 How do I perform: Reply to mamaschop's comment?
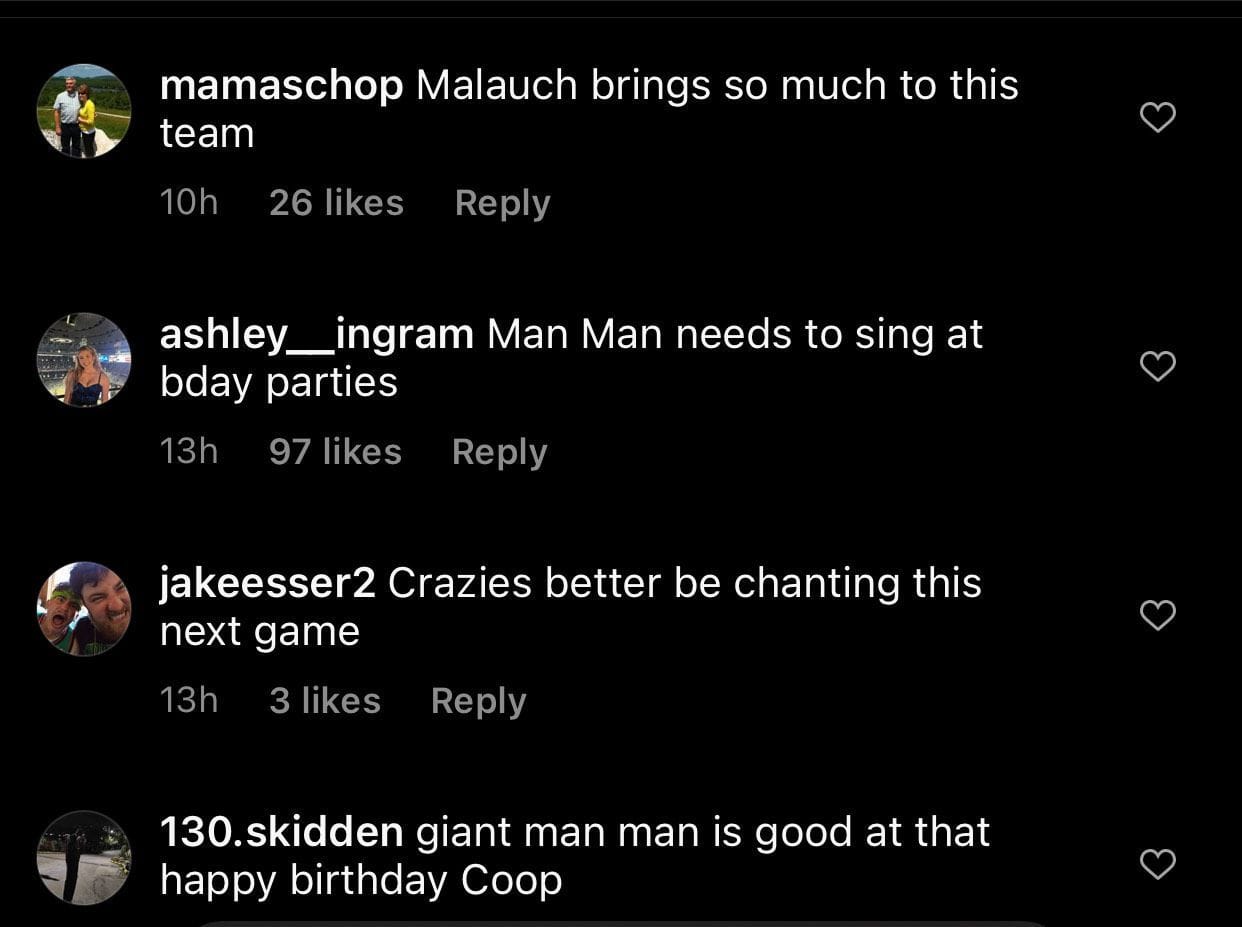pyautogui.click(x=502, y=203)
